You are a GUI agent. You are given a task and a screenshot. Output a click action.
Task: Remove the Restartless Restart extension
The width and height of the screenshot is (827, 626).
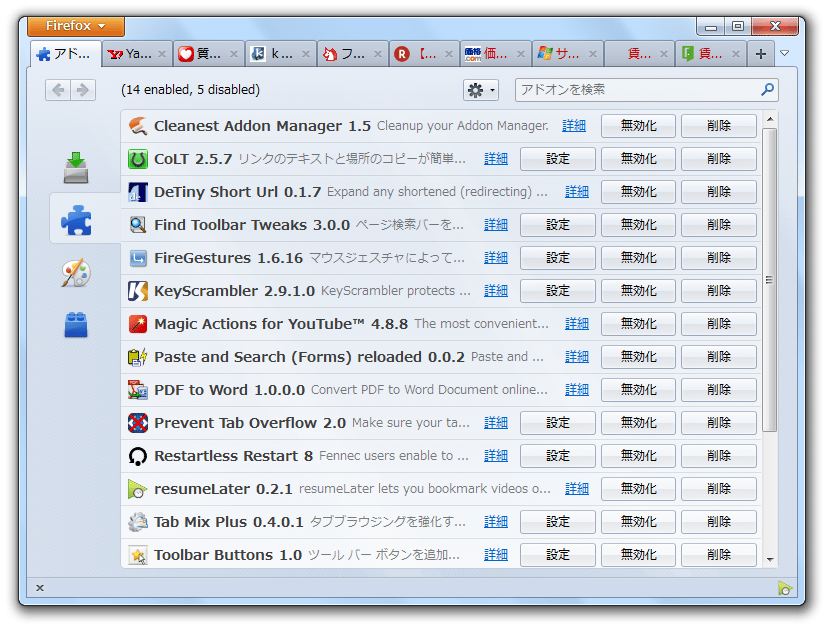coord(719,456)
